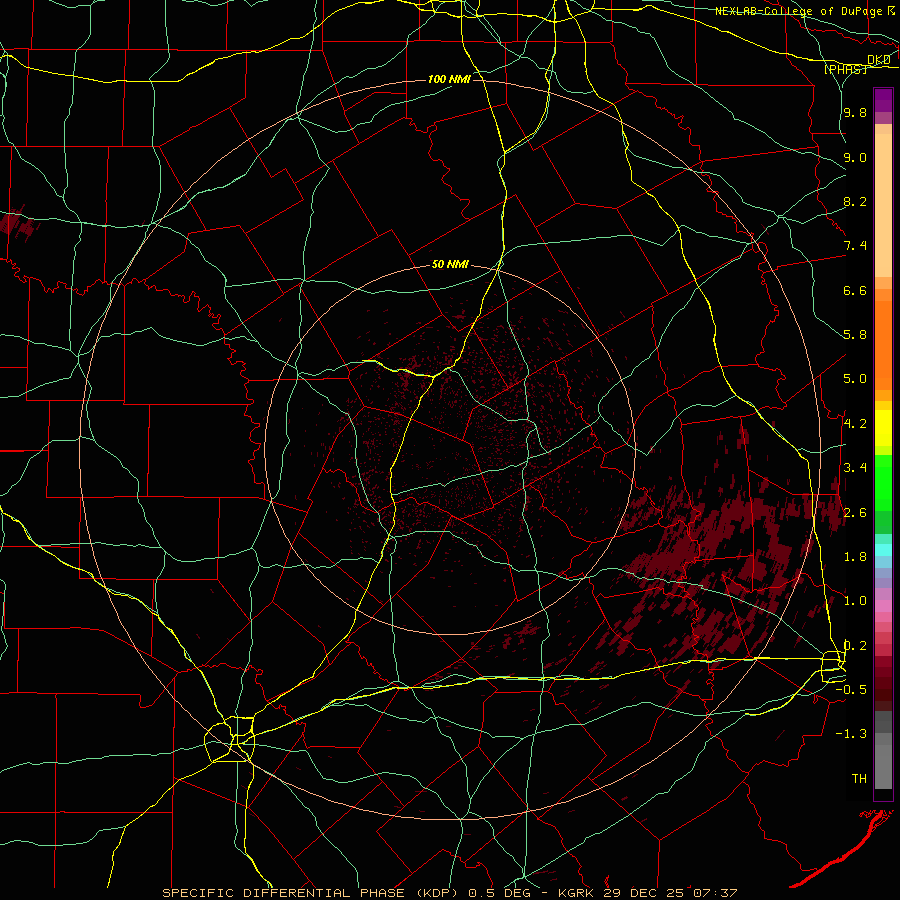The width and height of the screenshot is (900, 900).
Task: Click the -1.3 legend value
Action: click(x=852, y=734)
